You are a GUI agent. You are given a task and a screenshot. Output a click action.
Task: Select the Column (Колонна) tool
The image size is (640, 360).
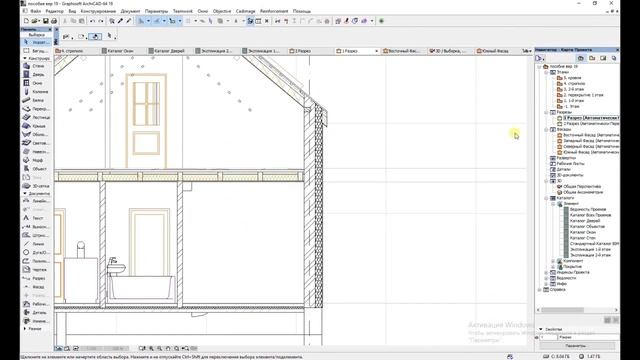click(x=36, y=91)
